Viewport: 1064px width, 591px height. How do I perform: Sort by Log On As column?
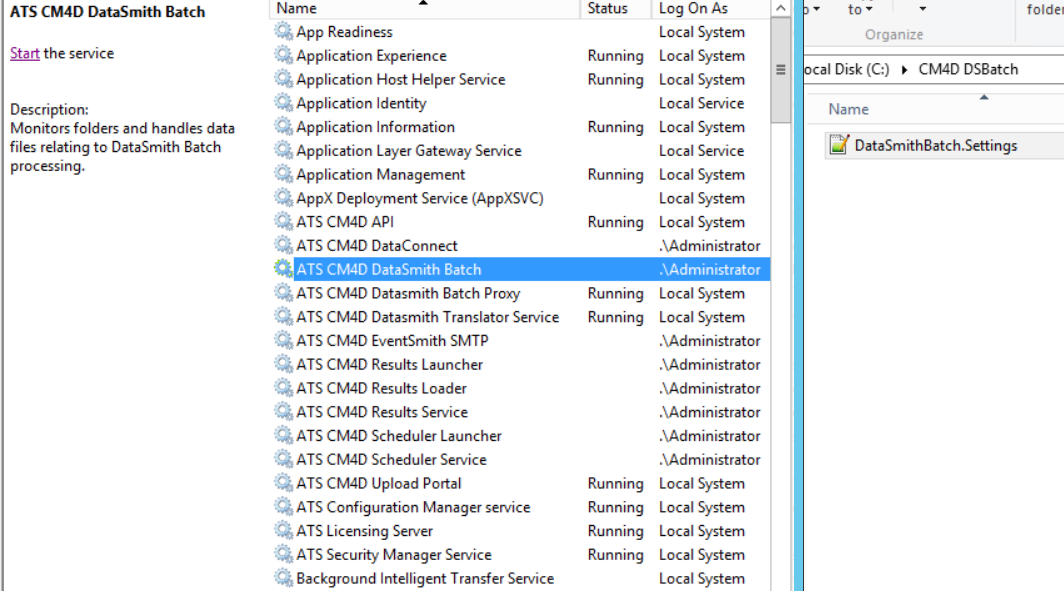point(705,8)
